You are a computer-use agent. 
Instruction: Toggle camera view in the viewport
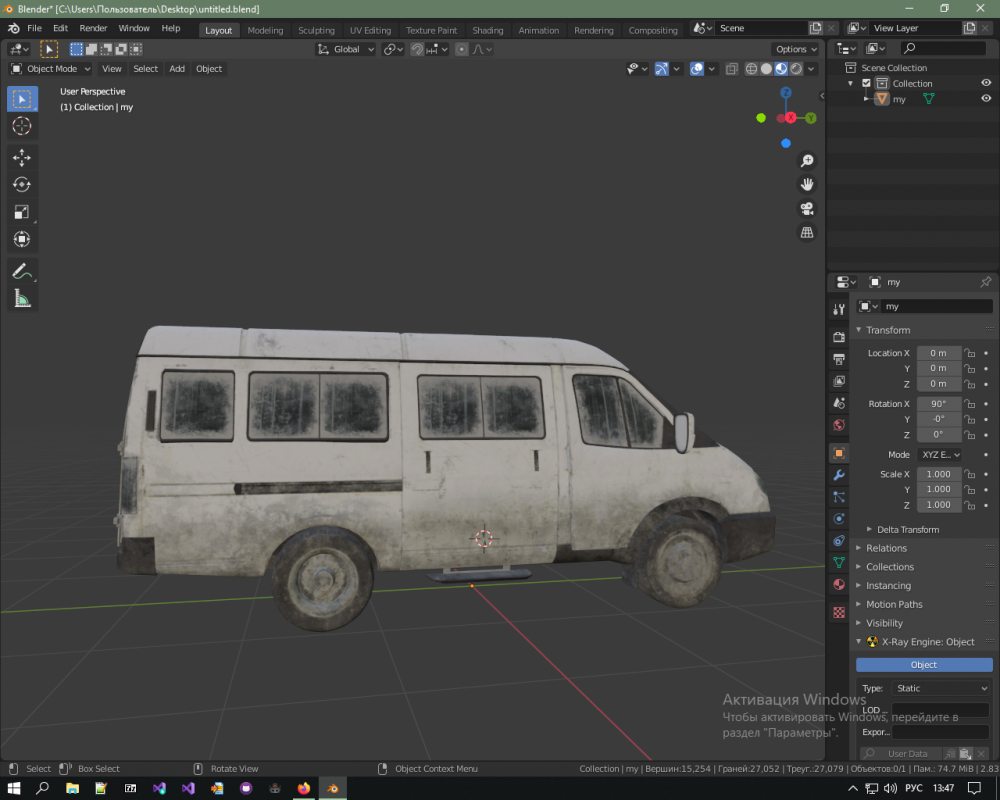(807, 209)
